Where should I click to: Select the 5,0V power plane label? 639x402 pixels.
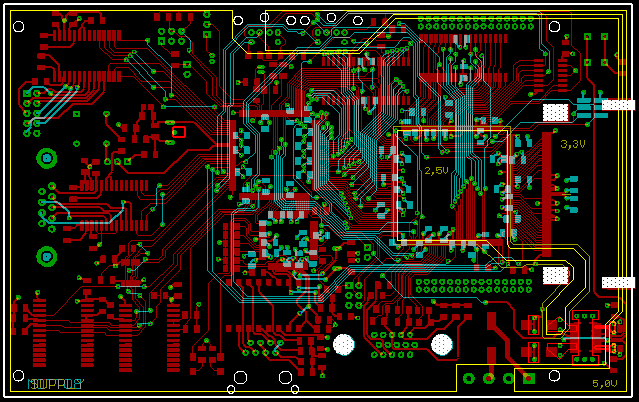coord(605,384)
